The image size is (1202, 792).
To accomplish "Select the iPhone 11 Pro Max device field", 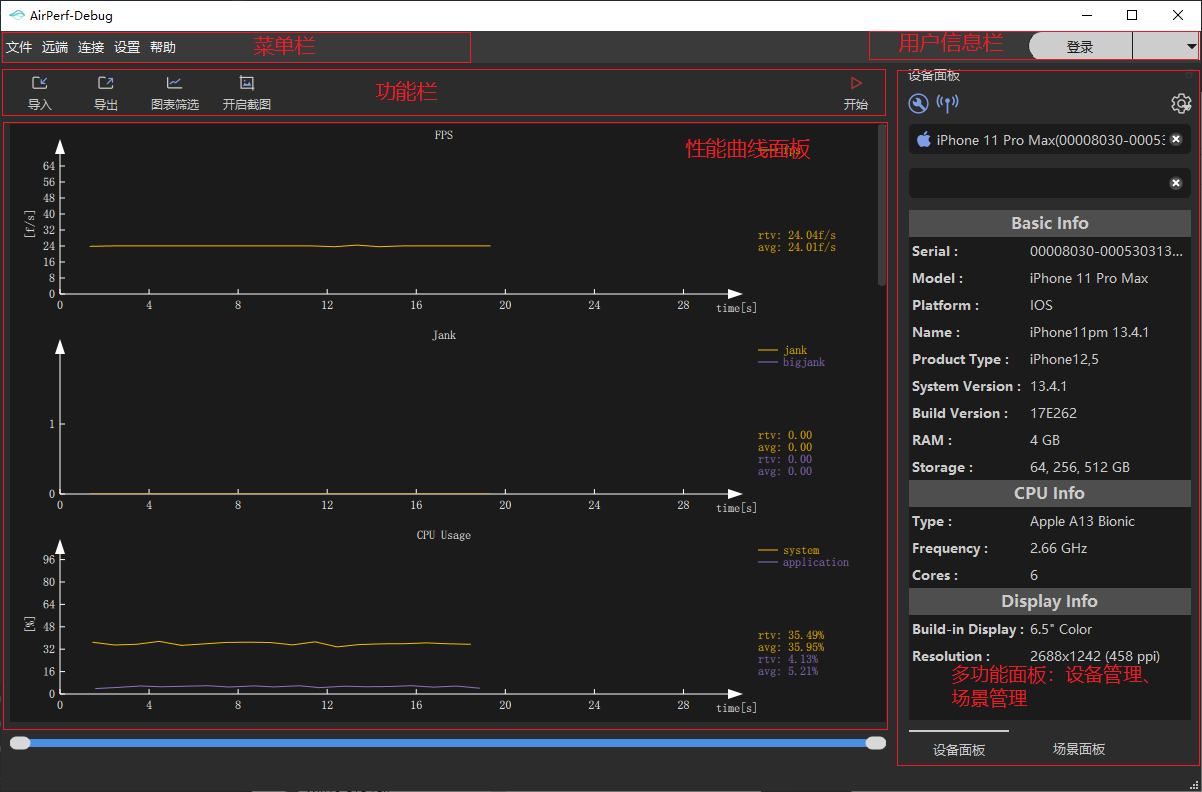I will coord(1049,140).
